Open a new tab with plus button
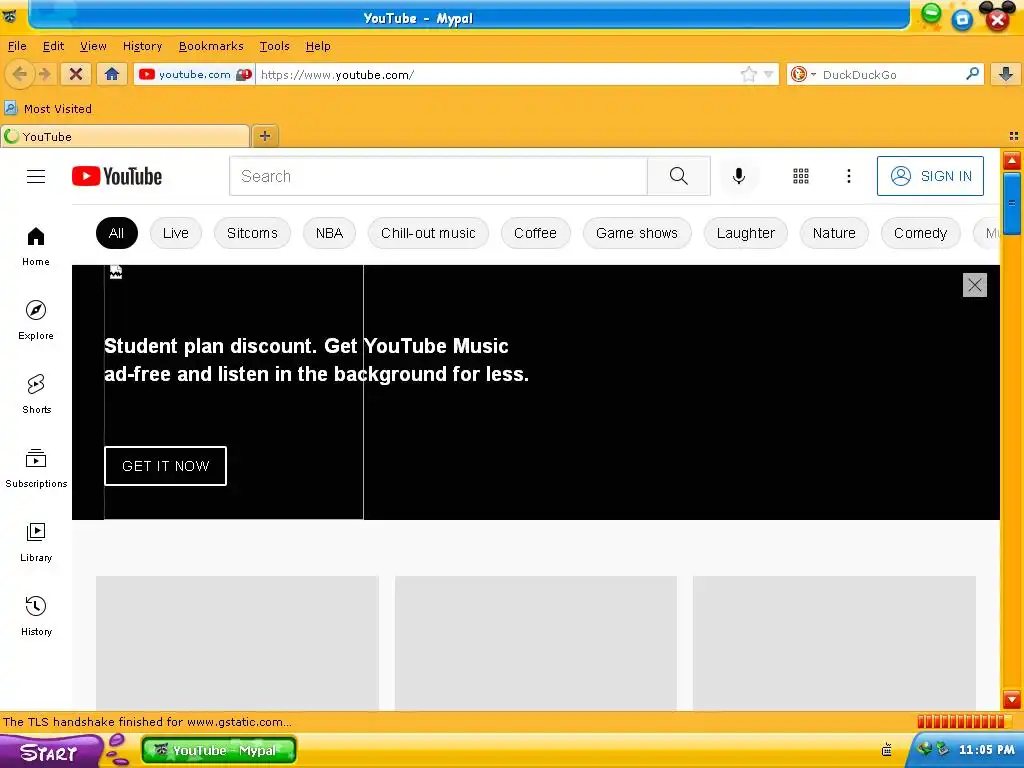1024x768 pixels. click(x=264, y=136)
